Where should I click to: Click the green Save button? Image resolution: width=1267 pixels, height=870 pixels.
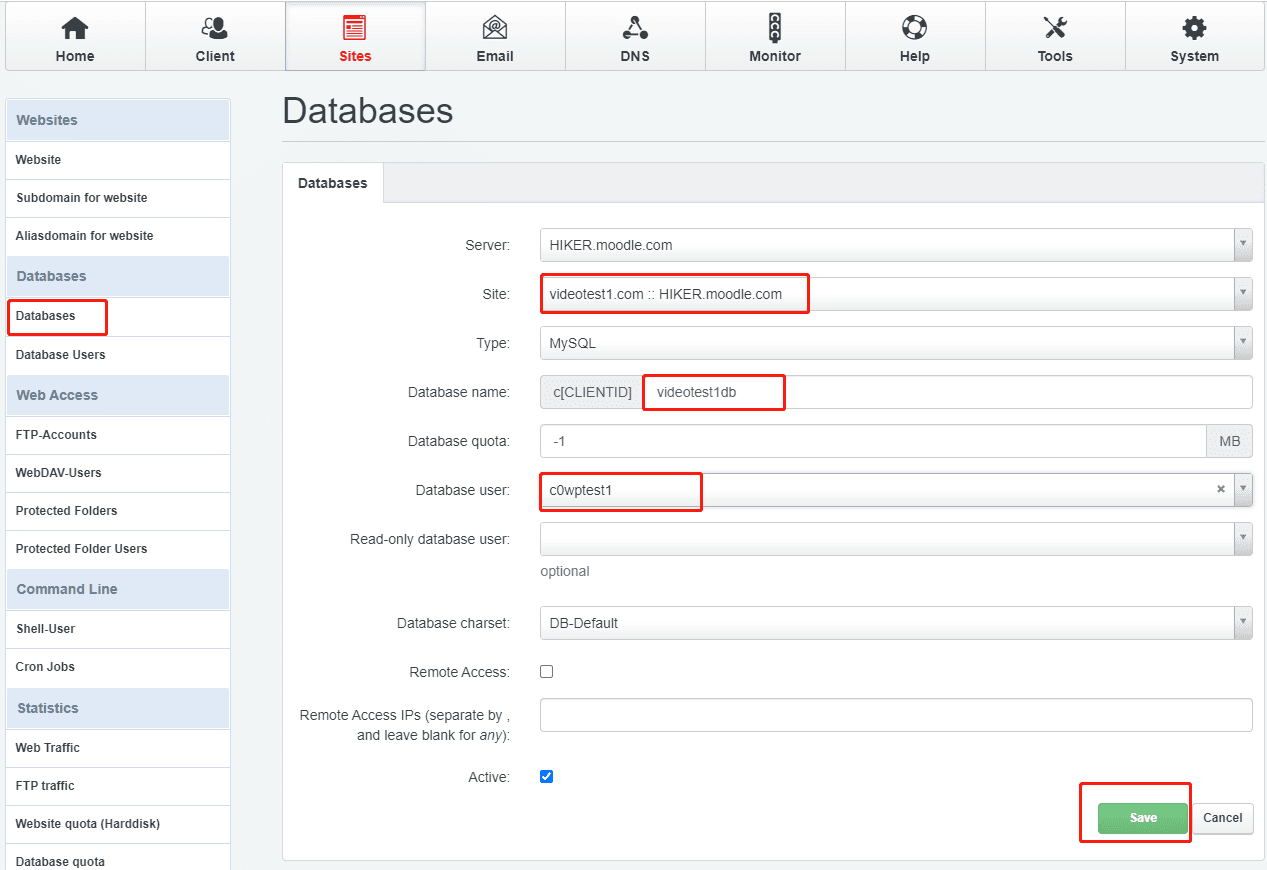pos(1143,818)
